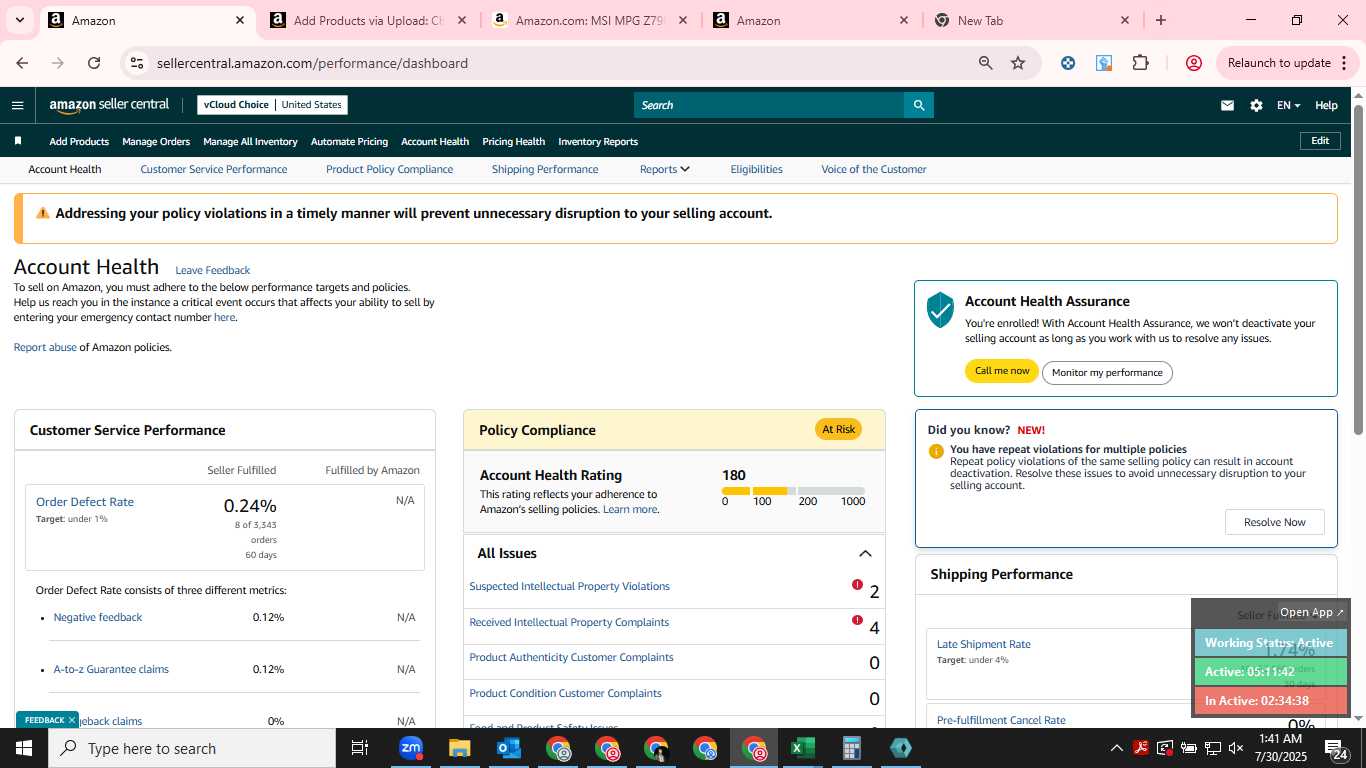Click the volume muted tray icon
Image resolution: width=1366 pixels, height=768 pixels.
1236,748
